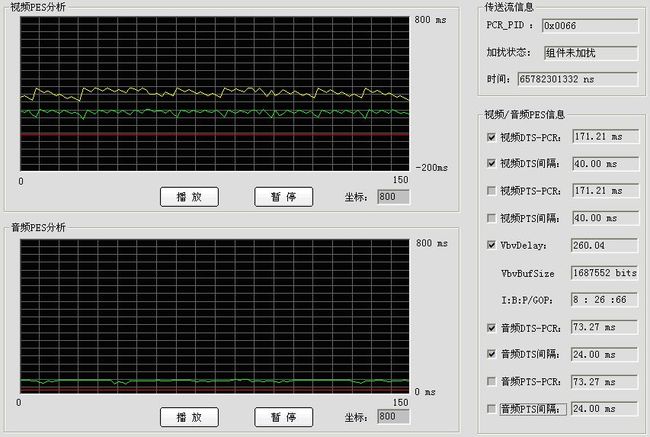Uncheck the 音频DTS-PCR checkbox
650x437 pixels.
(x=491, y=328)
